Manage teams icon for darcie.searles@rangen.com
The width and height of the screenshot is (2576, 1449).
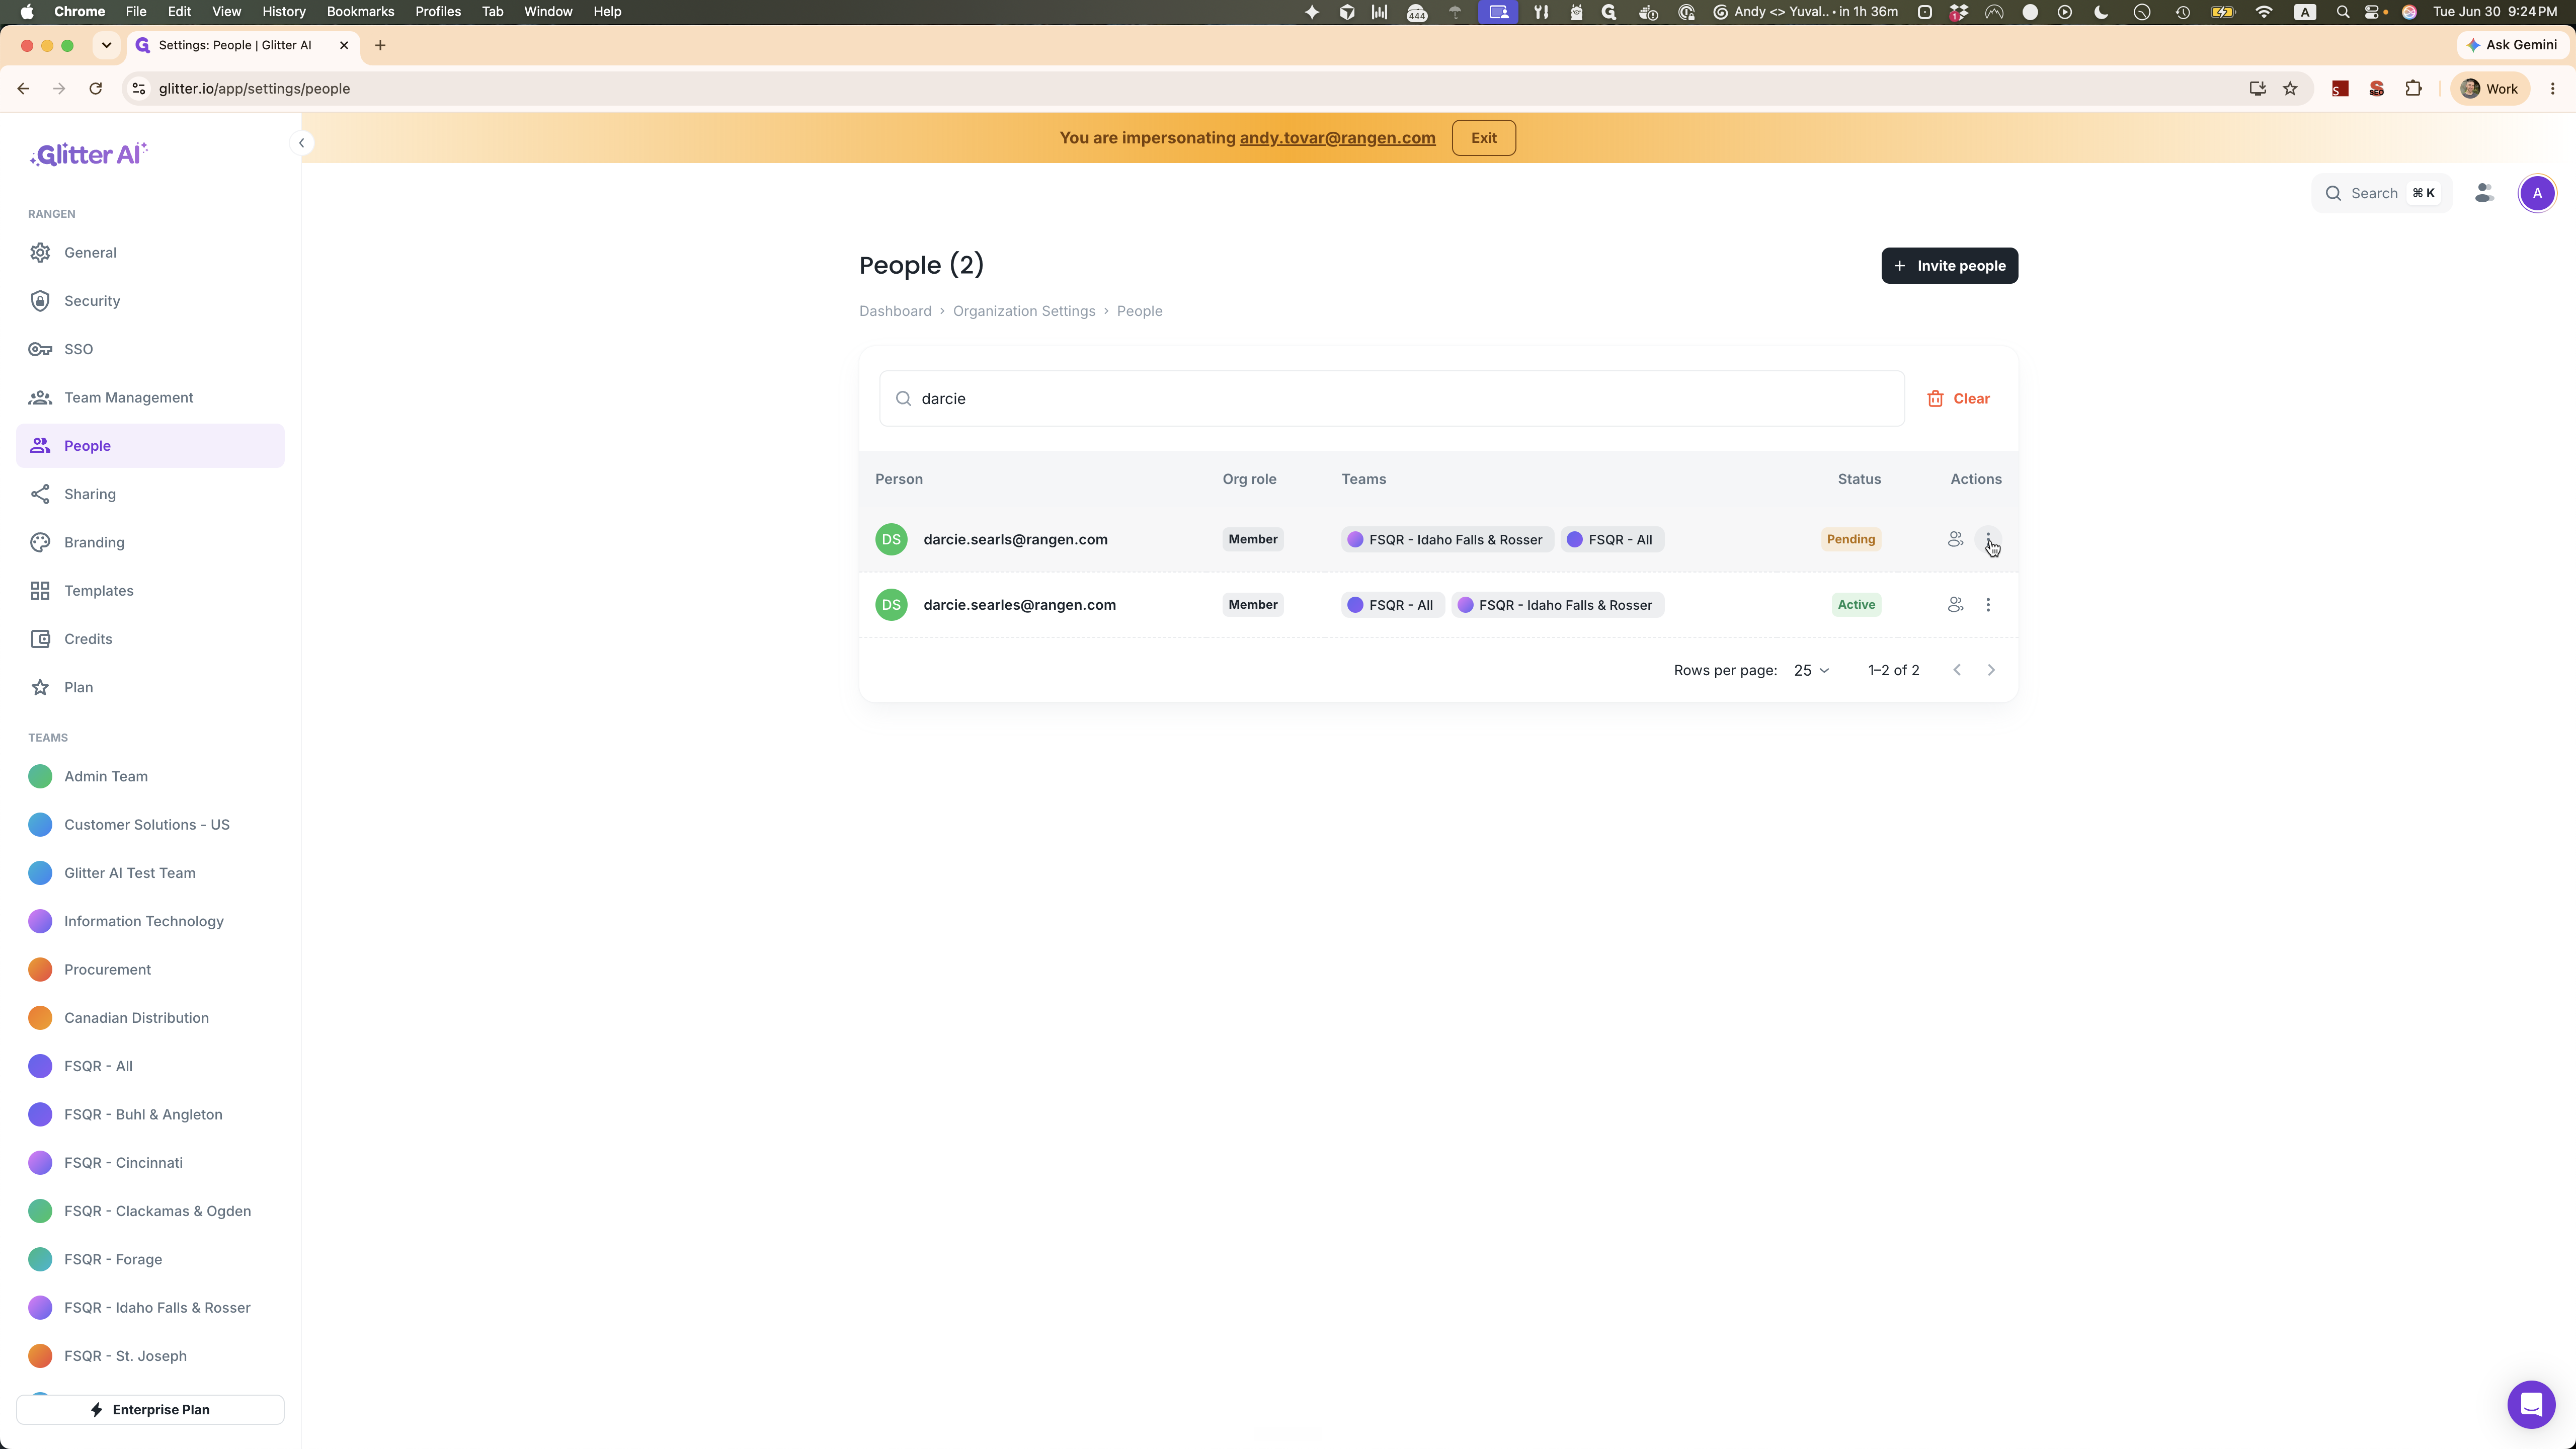1955,605
